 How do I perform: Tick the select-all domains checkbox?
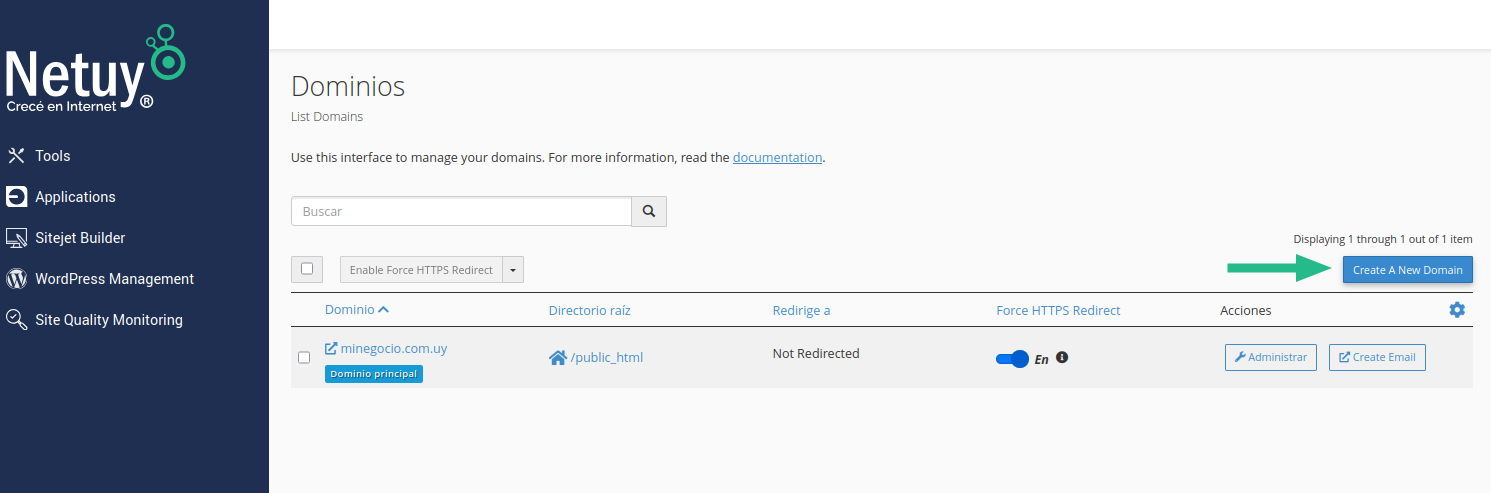pos(307,269)
